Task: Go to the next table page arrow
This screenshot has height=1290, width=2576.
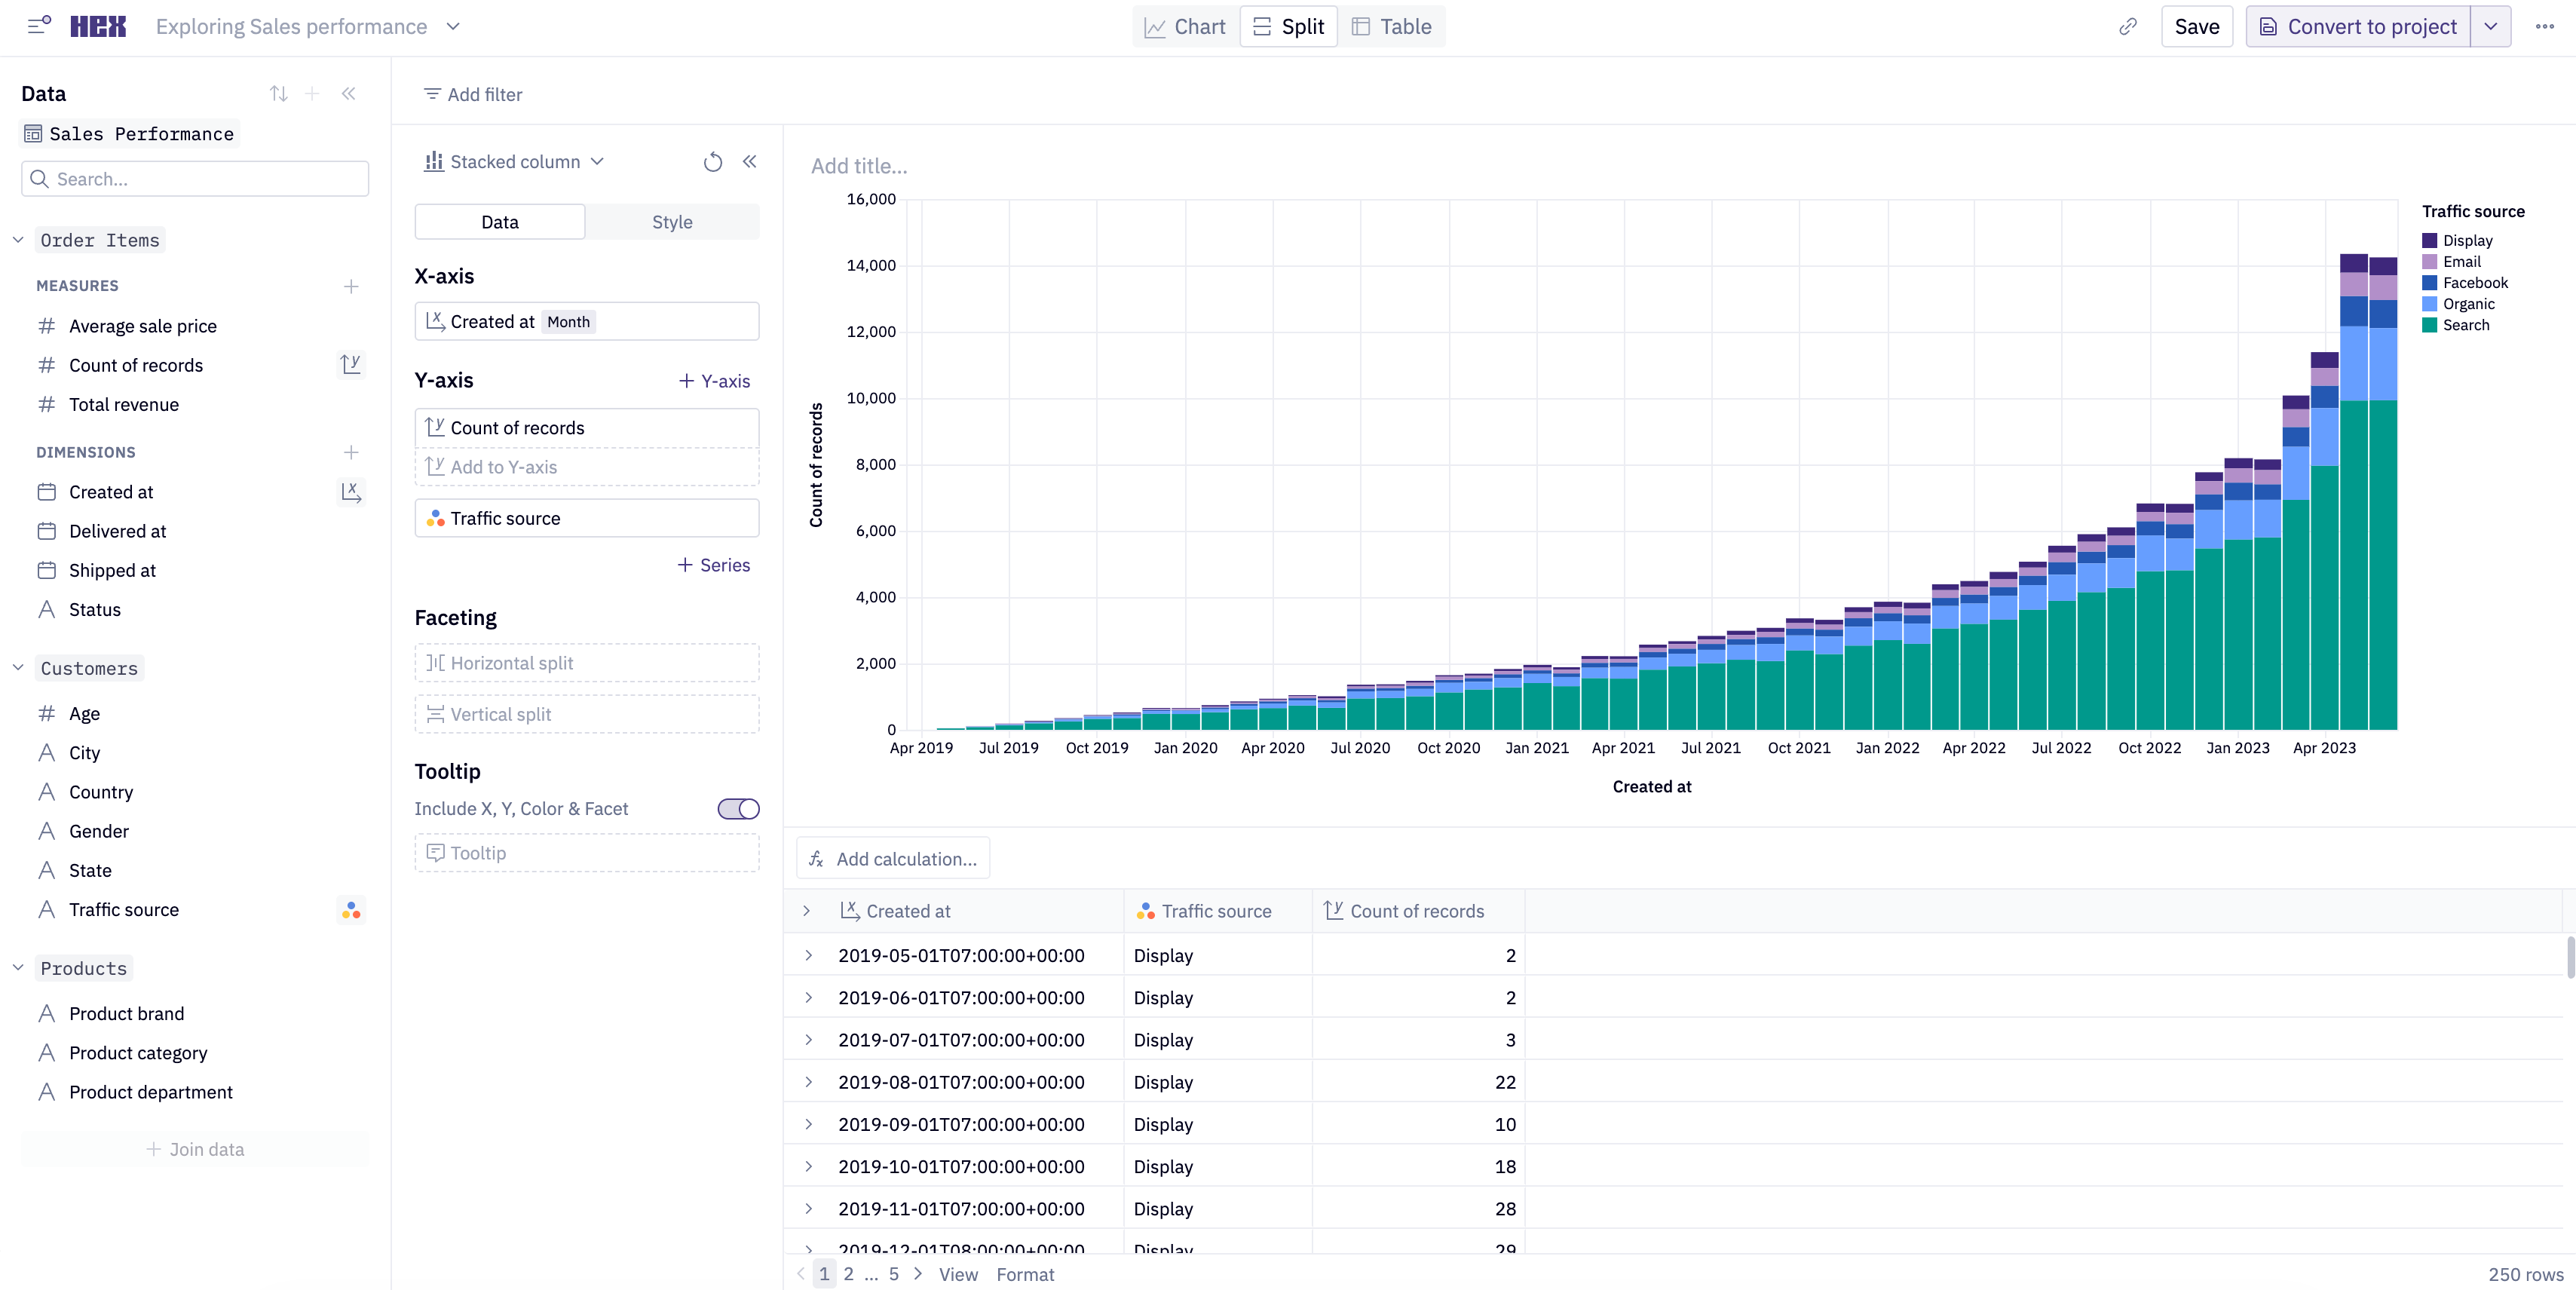Action: coord(917,1273)
